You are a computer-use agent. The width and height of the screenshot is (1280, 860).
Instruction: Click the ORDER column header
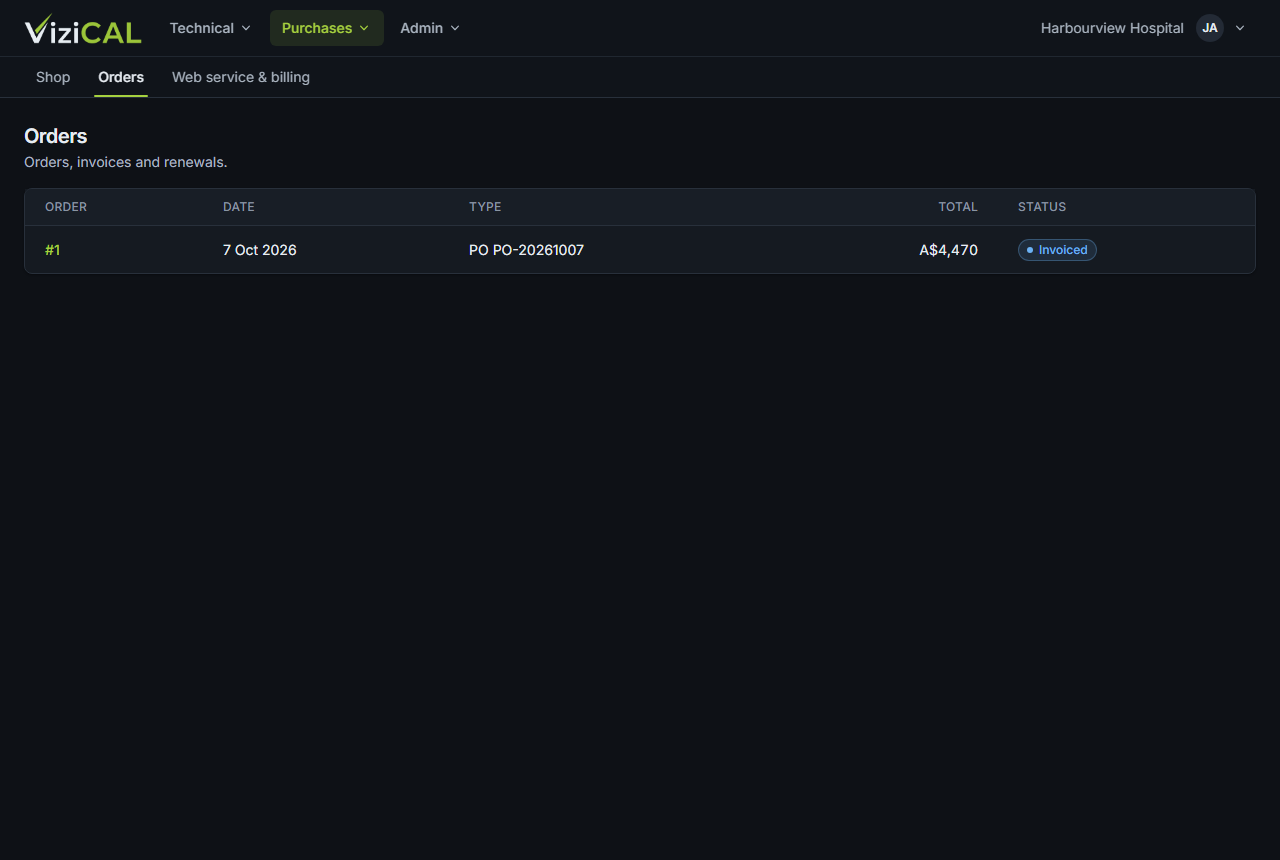[x=66, y=207]
